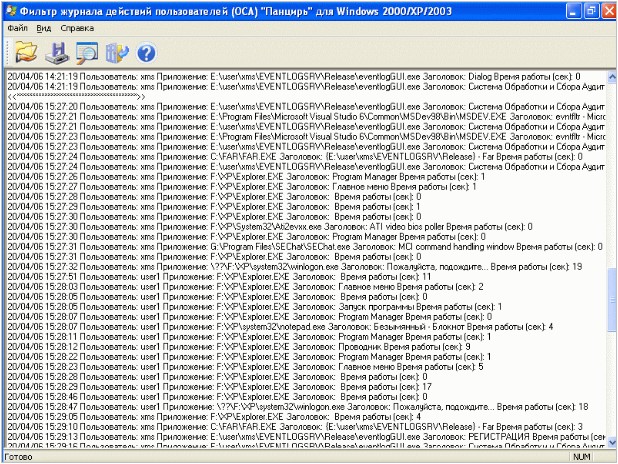Open help with the question mark icon
The width and height of the screenshot is (618, 464).
(146, 52)
